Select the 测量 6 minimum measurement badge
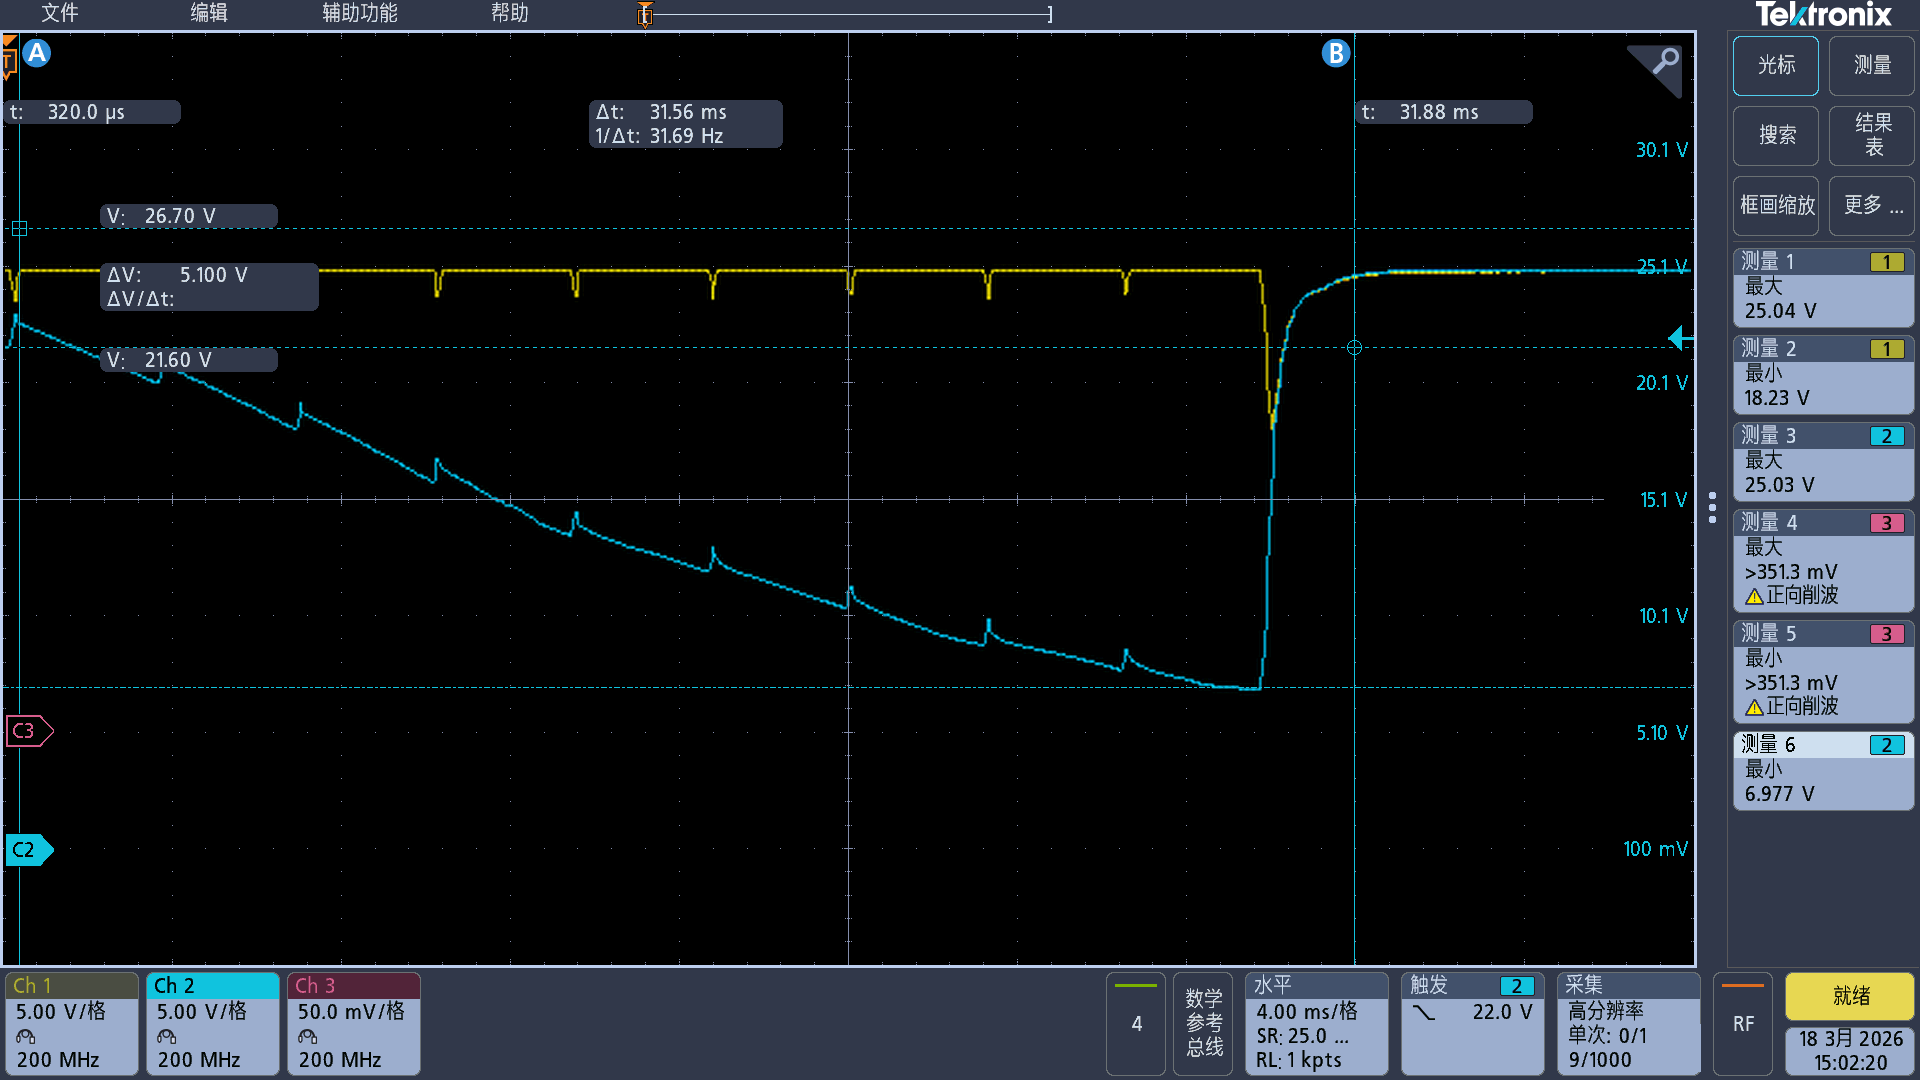The image size is (1920, 1080). [x=1822, y=770]
